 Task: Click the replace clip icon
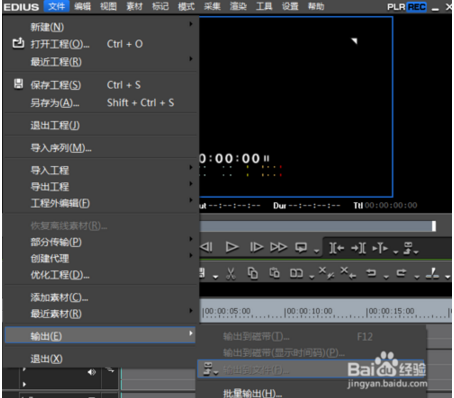click(x=296, y=273)
